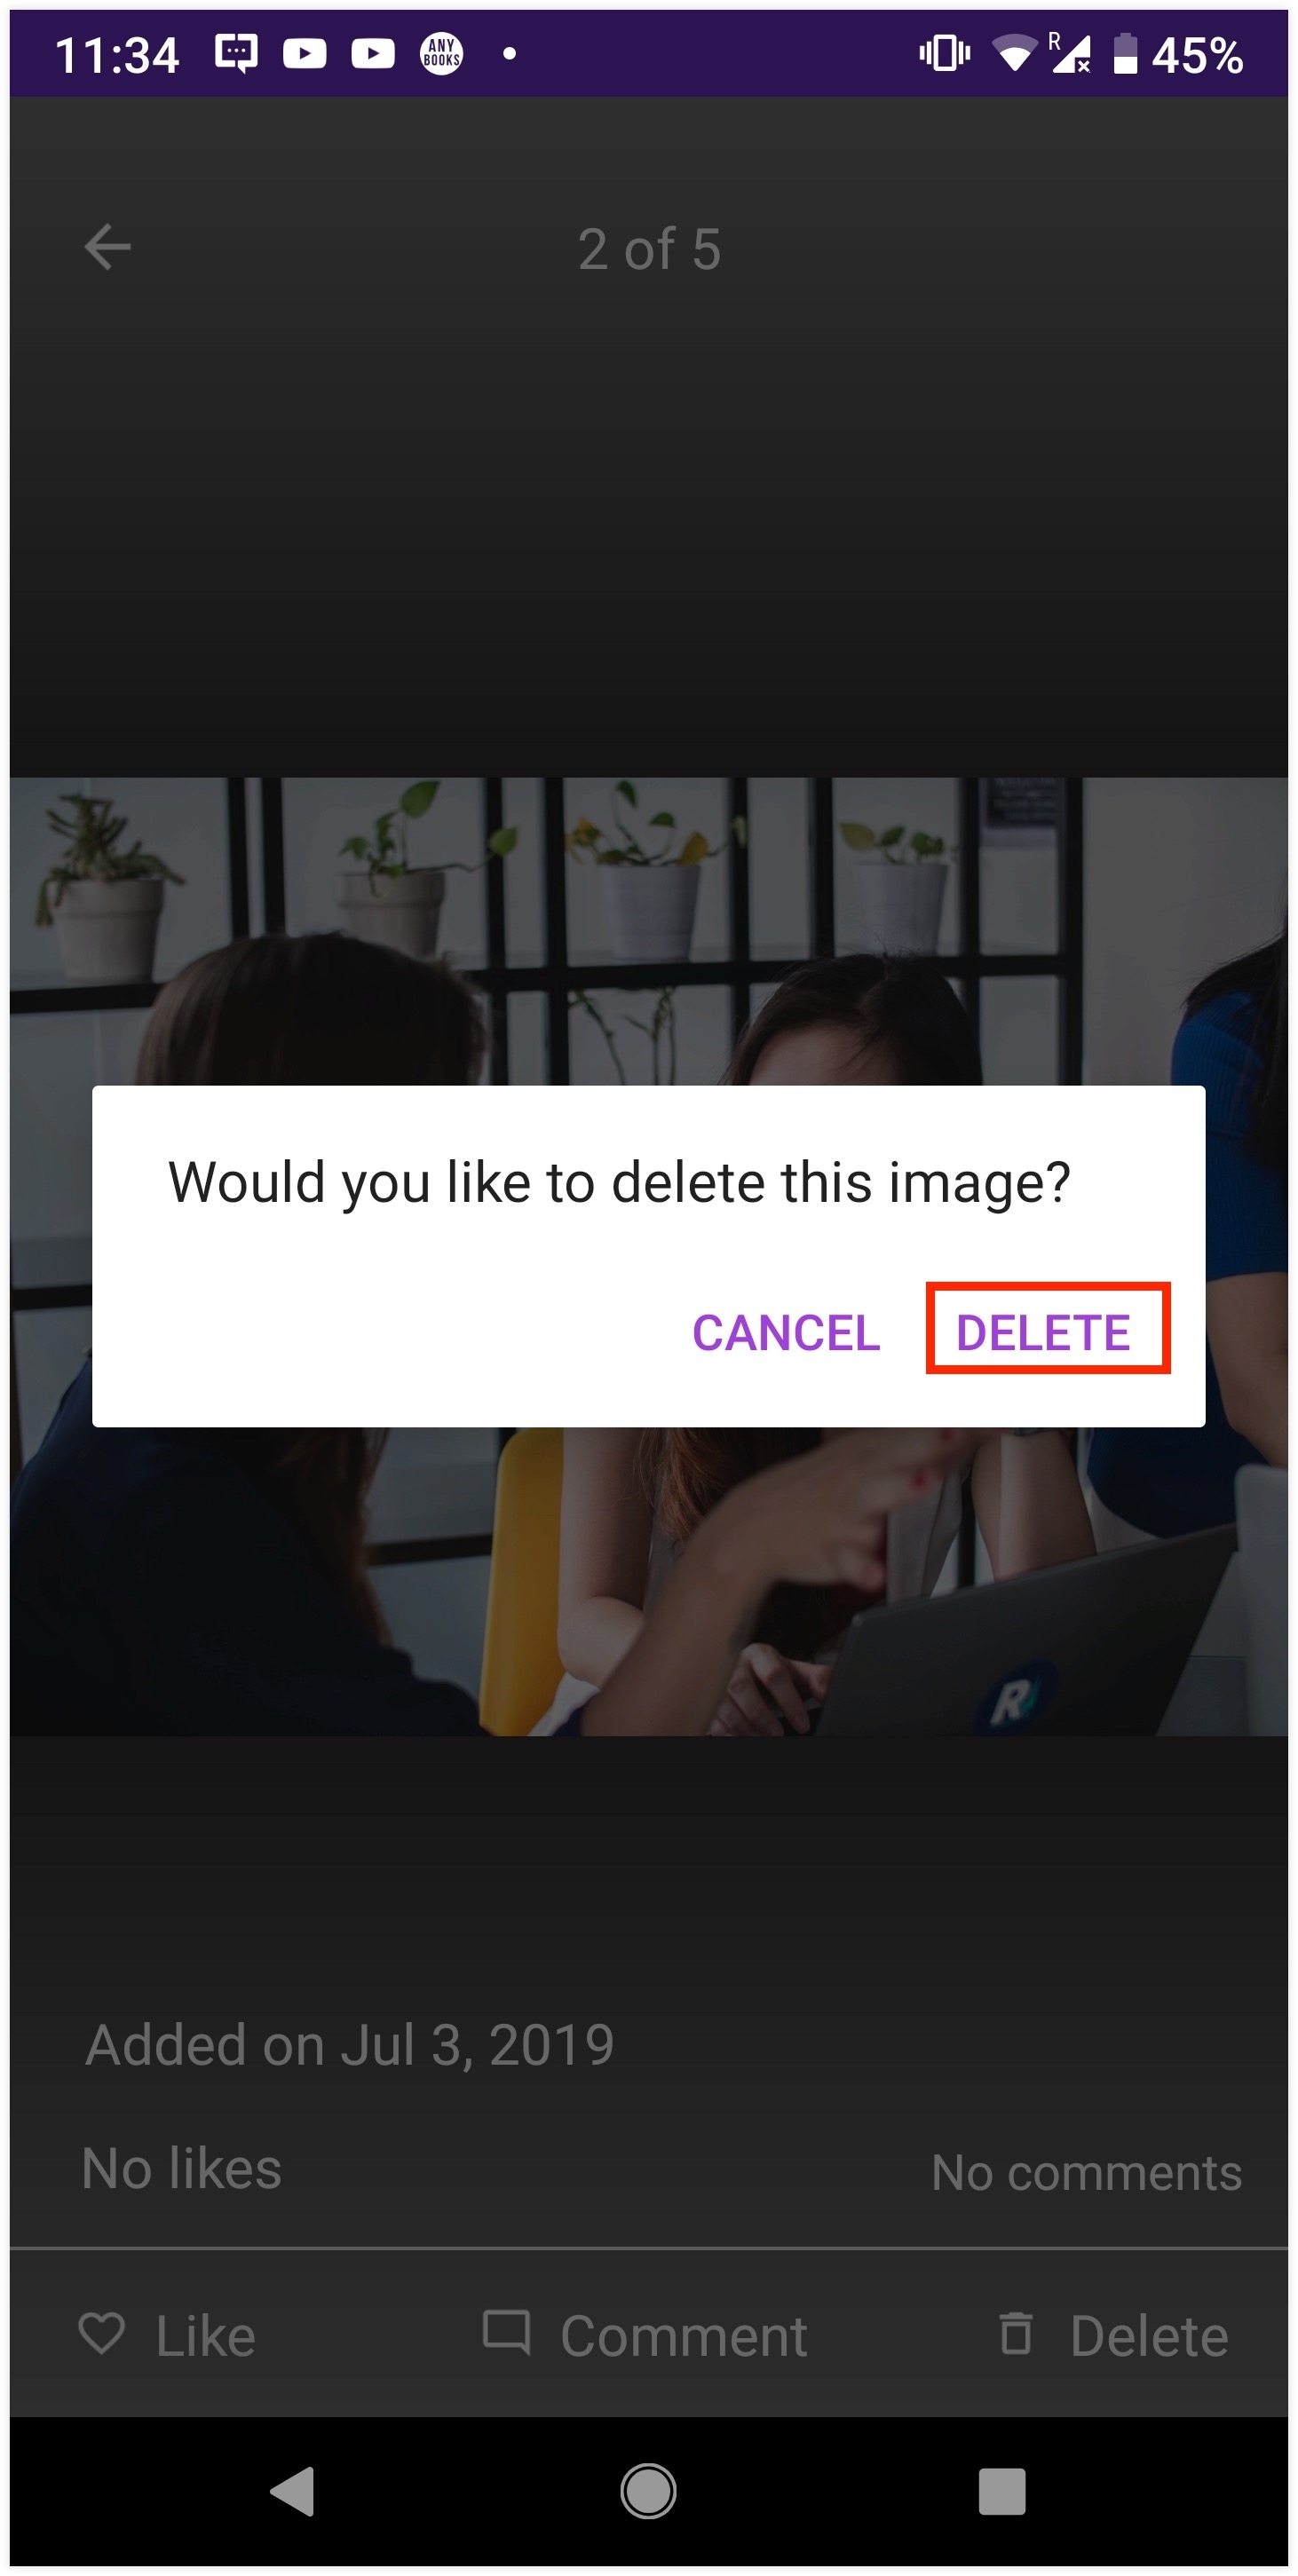Tap the message notification icon in status bar
This screenshot has width=1298, height=2576.
pyautogui.click(x=236, y=53)
